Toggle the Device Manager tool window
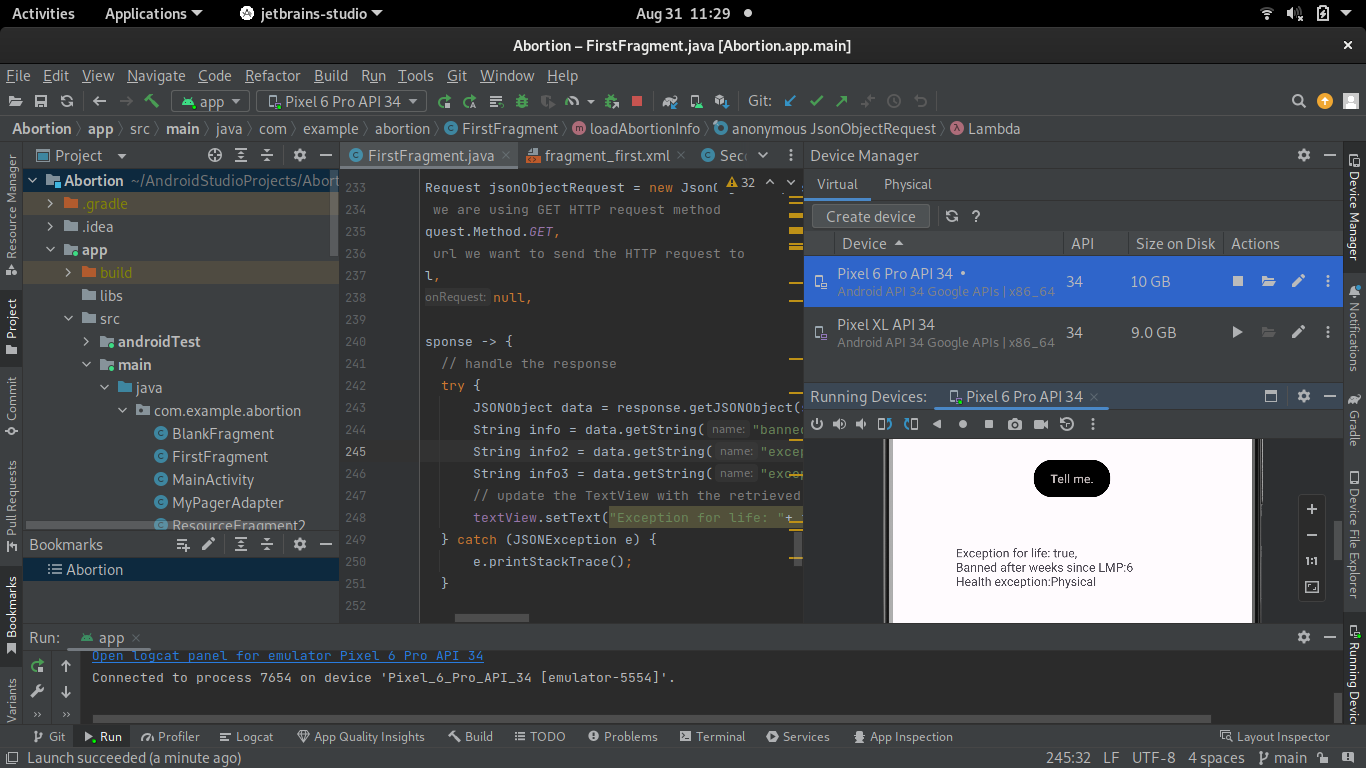The width and height of the screenshot is (1366, 768). tap(1354, 207)
